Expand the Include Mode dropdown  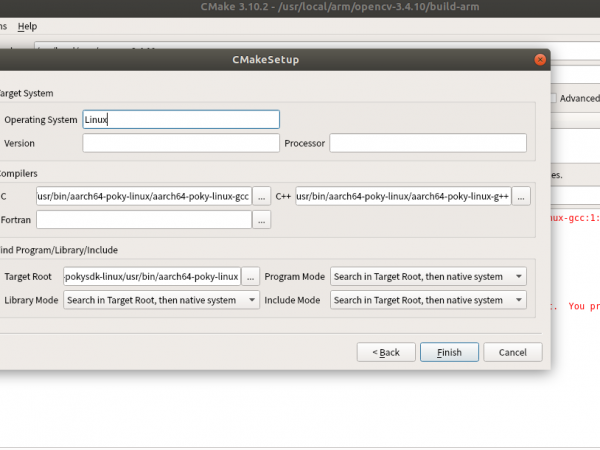pyautogui.click(x=429, y=300)
